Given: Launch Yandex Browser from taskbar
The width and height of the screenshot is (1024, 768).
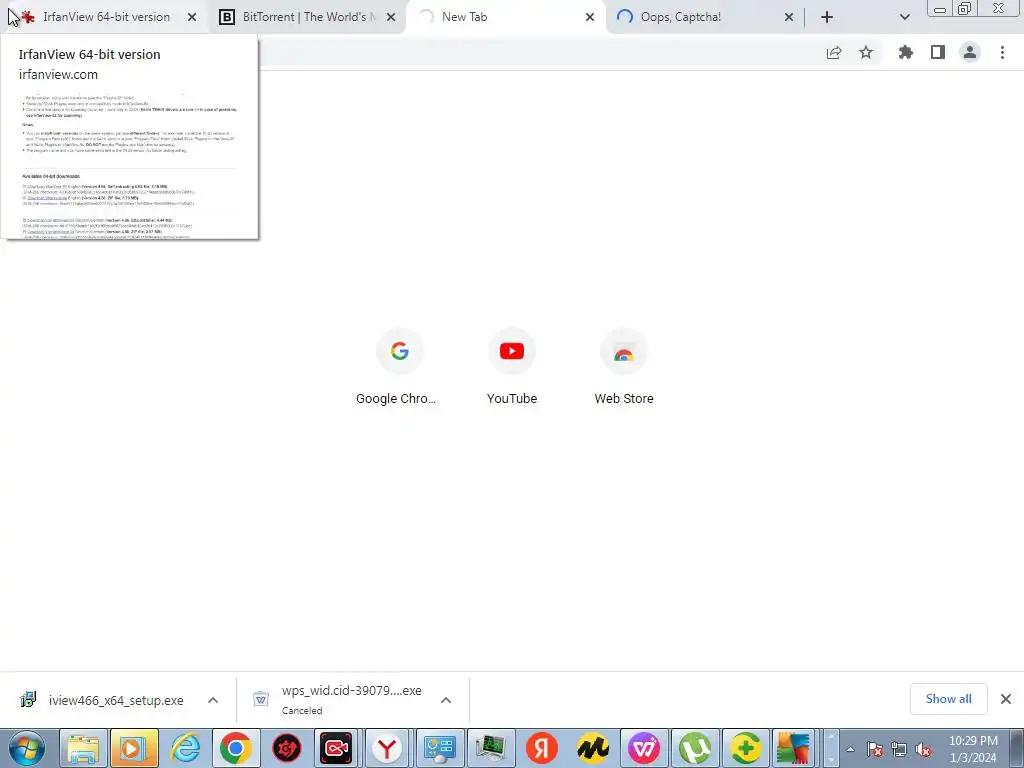Looking at the screenshot, I should click(387, 748).
